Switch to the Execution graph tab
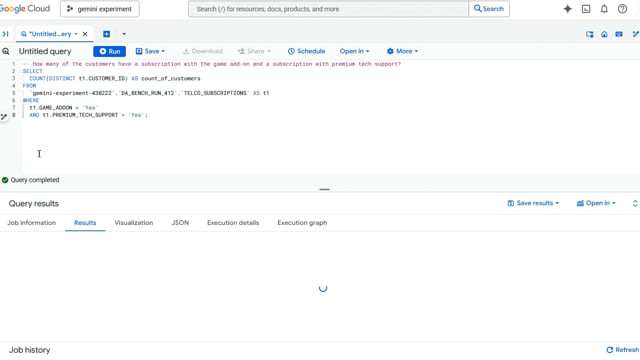Image resolution: width=640 pixels, height=360 pixels. [x=302, y=222]
